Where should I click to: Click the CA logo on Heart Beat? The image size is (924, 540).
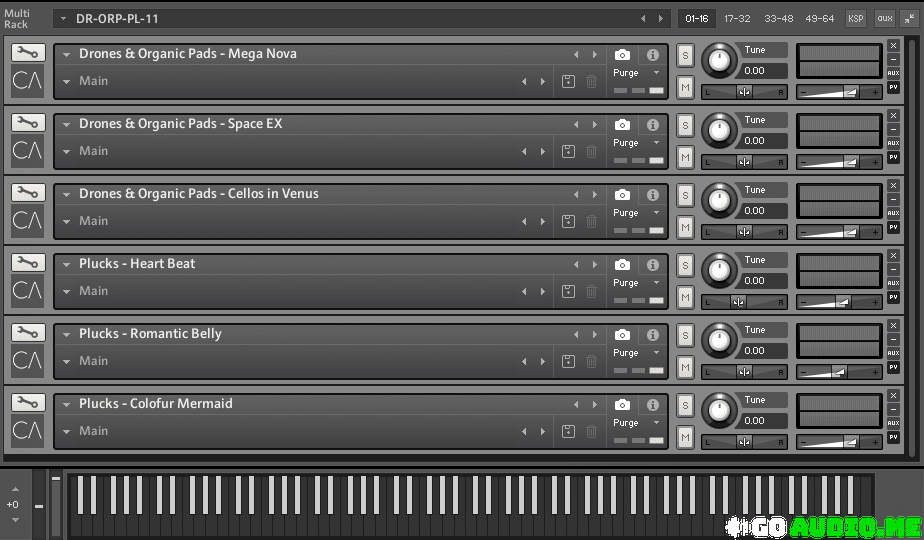[28, 292]
